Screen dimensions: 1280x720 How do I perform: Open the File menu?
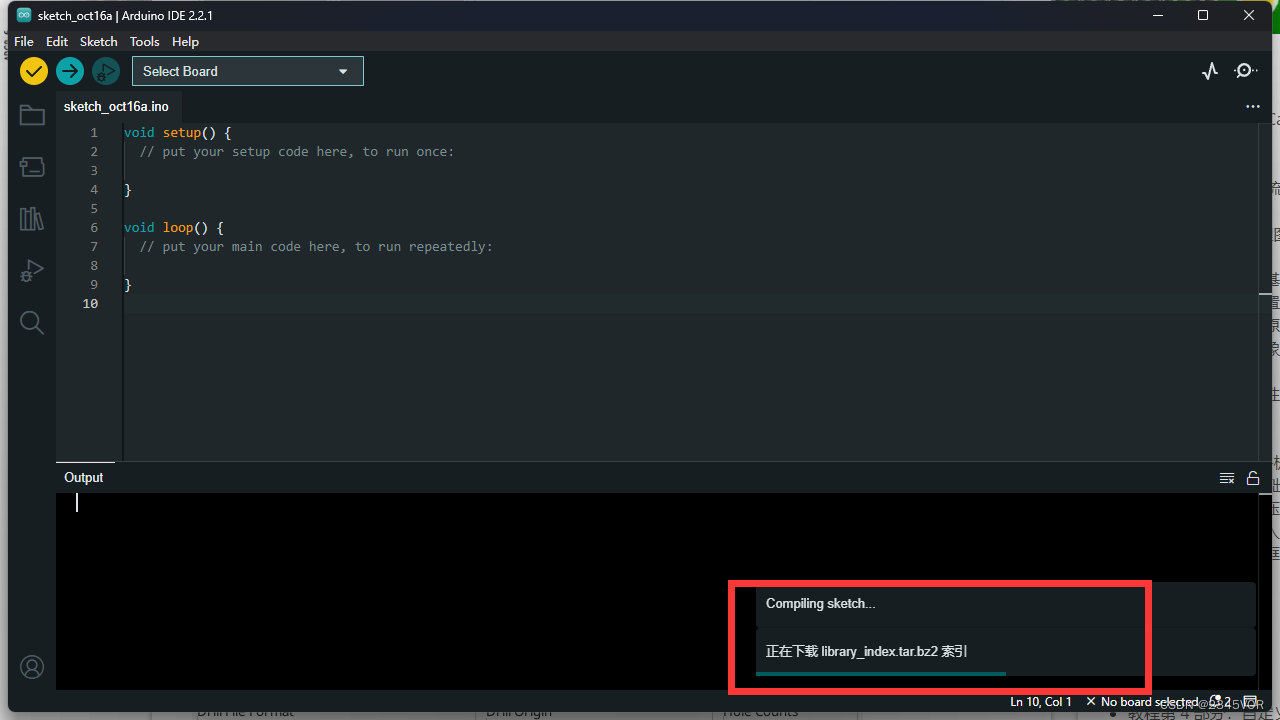click(x=24, y=42)
